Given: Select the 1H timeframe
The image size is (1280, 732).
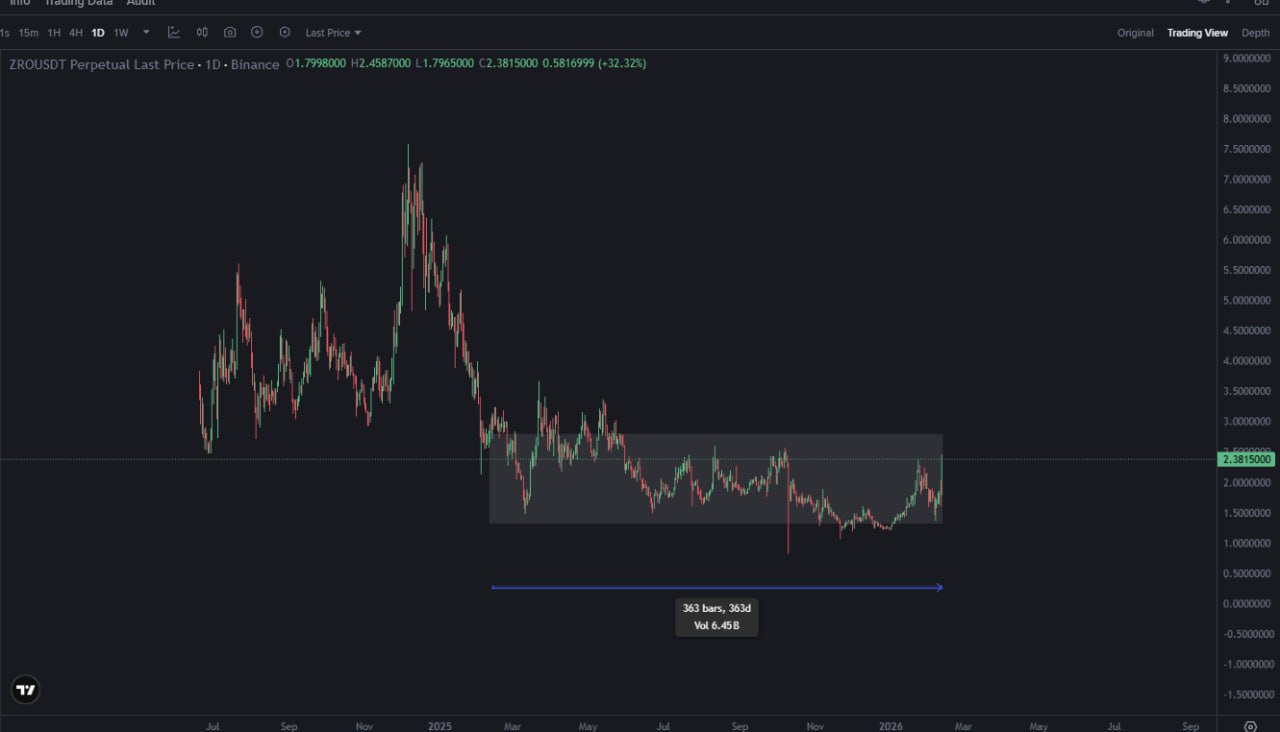Looking at the screenshot, I should click(x=54, y=32).
